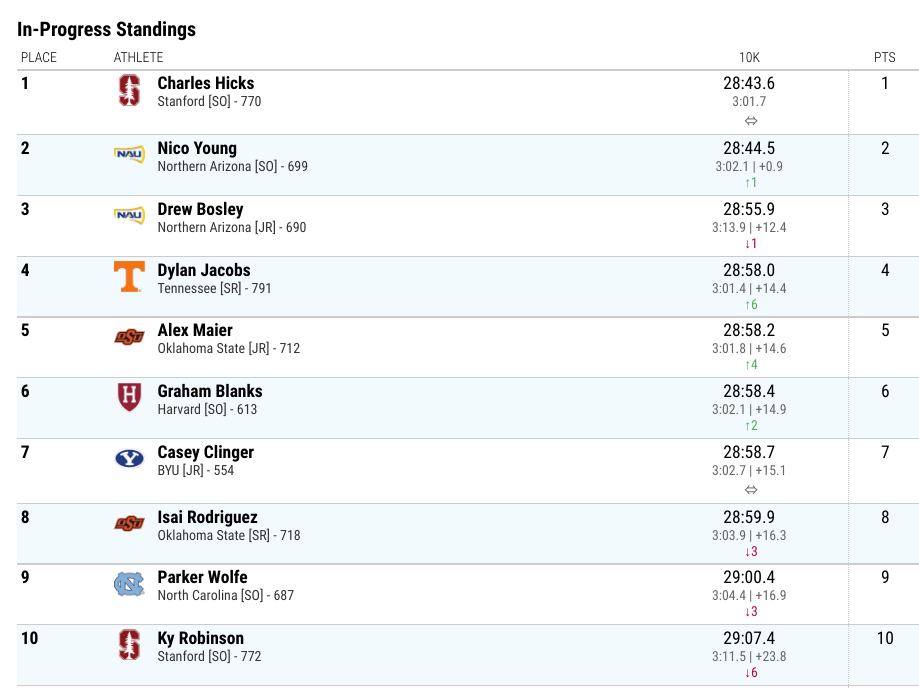The height and width of the screenshot is (689, 919).
Task: Select the Dylan Jacobs name link
Action: pyautogui.click(x=204, y=270)
